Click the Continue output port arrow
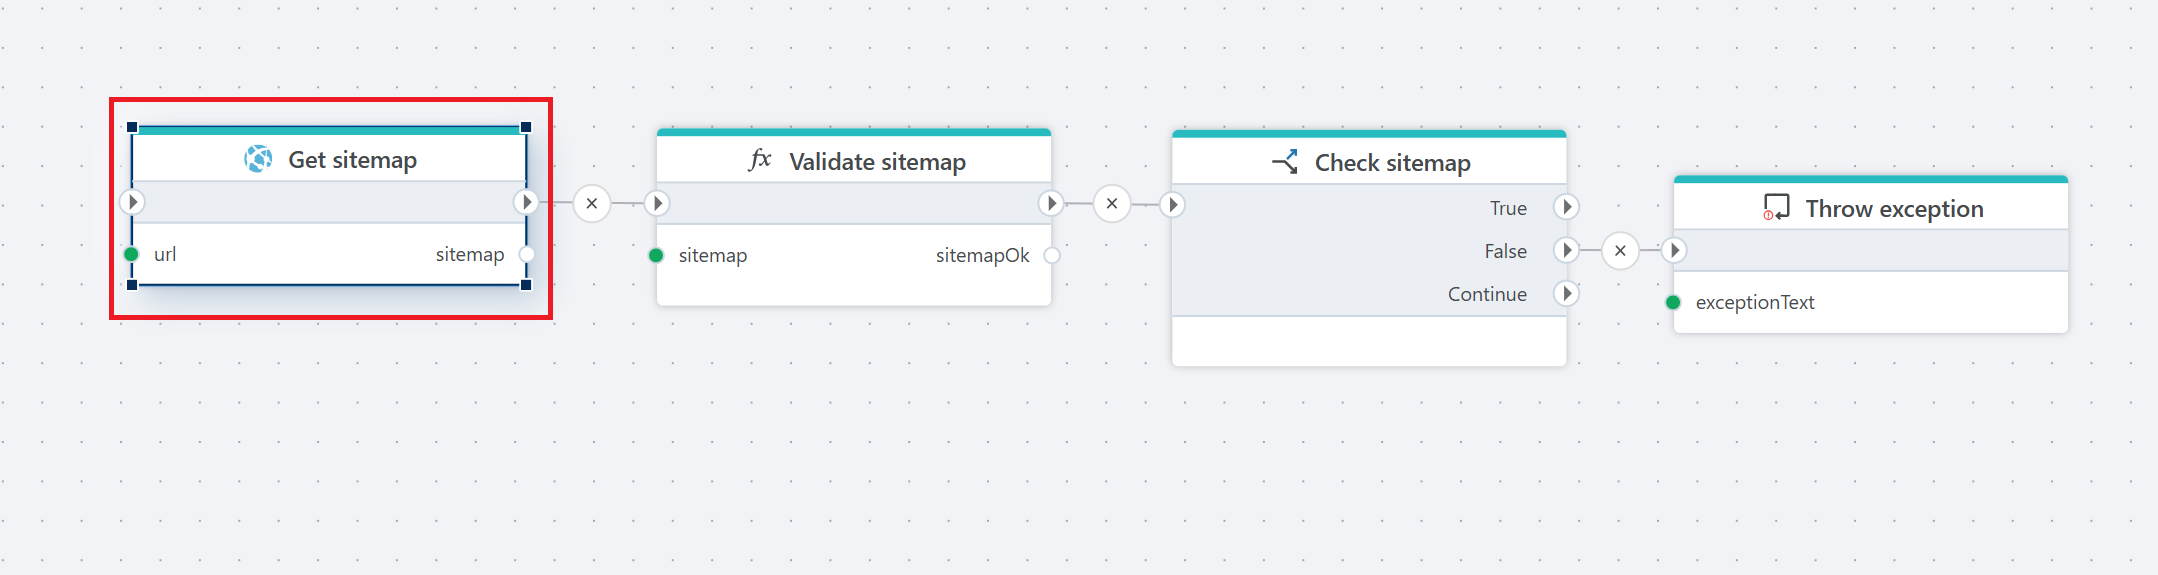The width and height of the screenshot is (2158, 575). pyautogui.click(x=1567, y=293)
